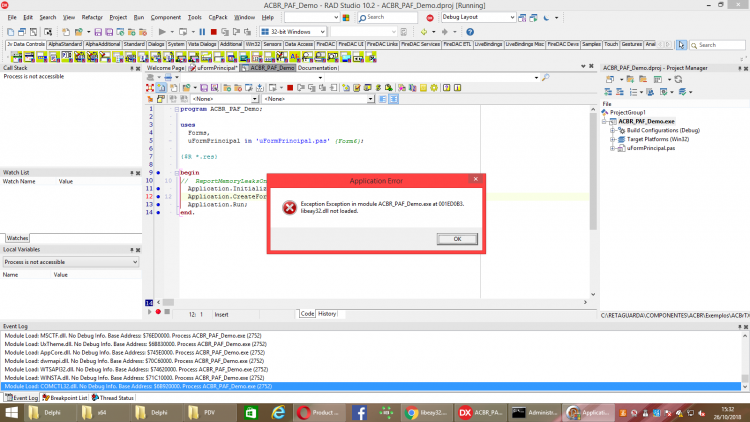The width and height of the screenshot is (750, 422).
Task: Open the Breakpoint List tab
Action: tap(65, 398)
